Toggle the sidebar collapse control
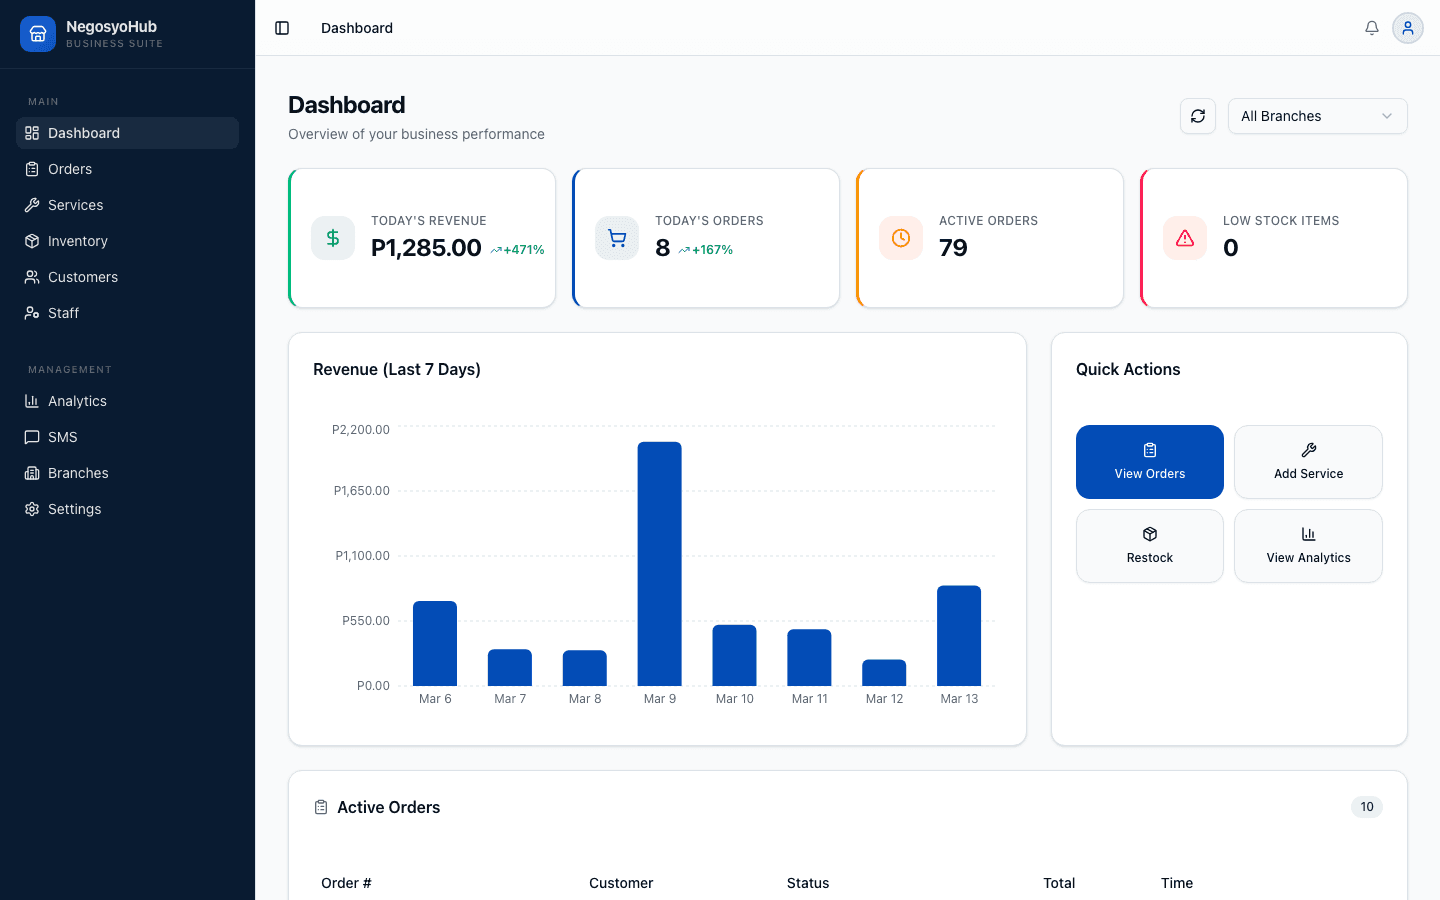The image size is (1440, 900). point(282,28)
